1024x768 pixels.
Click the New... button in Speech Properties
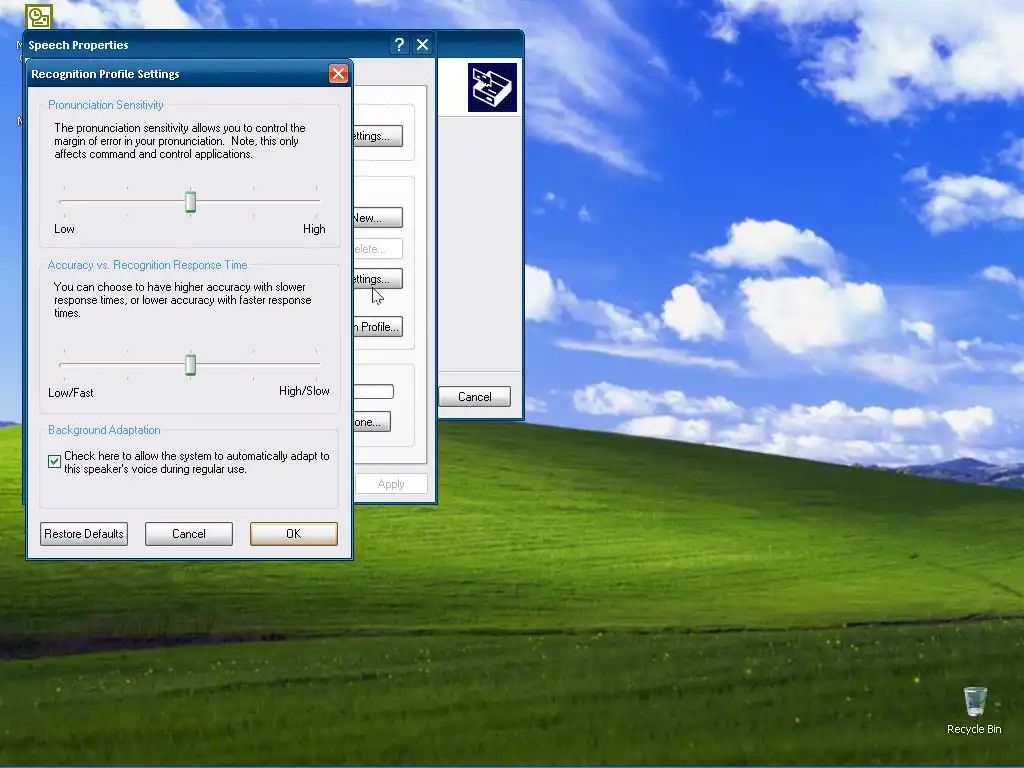pos(377,217)
